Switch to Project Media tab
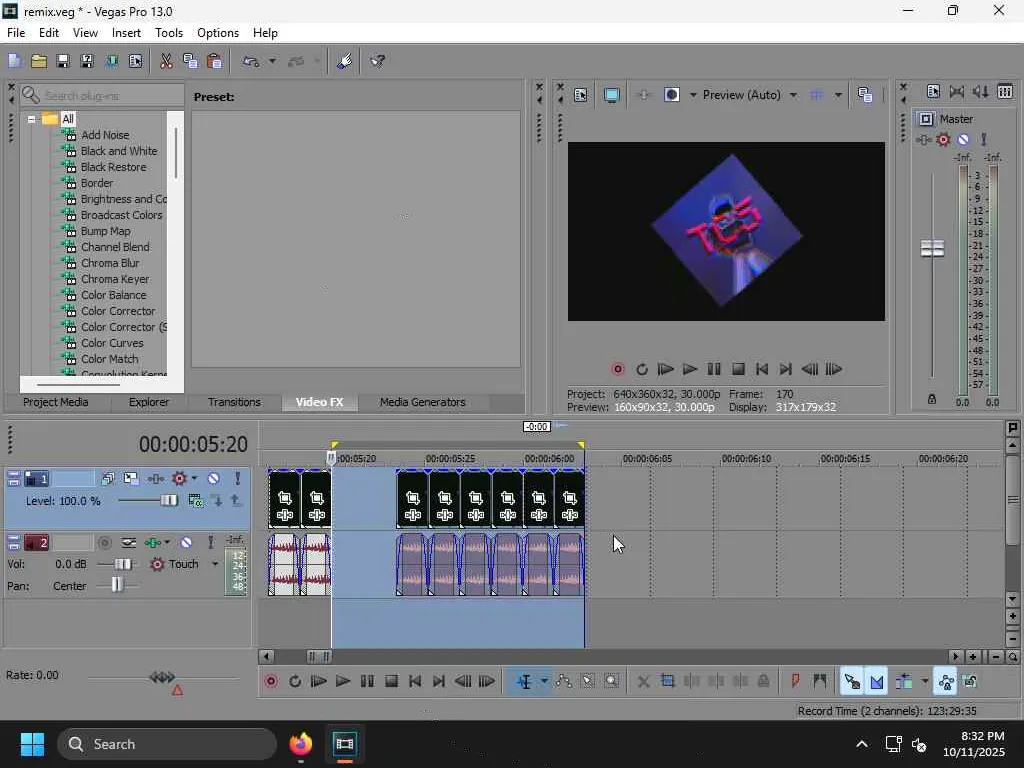Viewport: 1024px width, 768px height. [56, 402]
